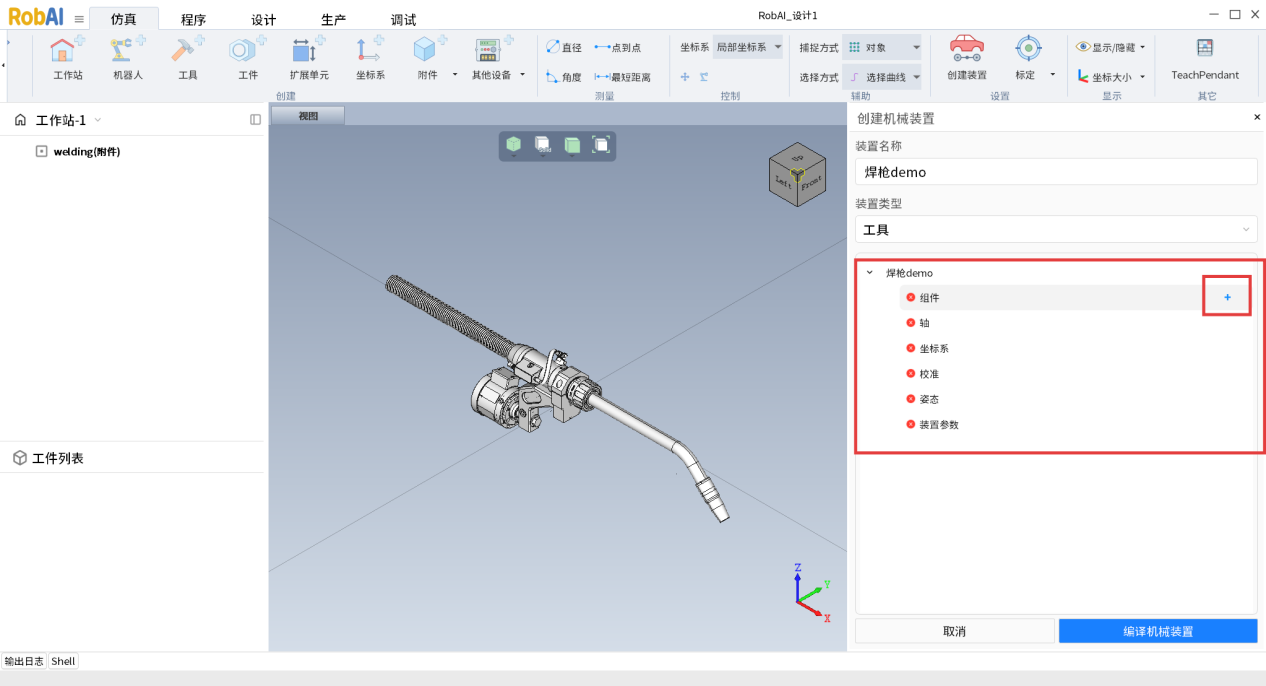The height and width of the screenshot is (686, 1266).
Task: Open the Shell tab
Action: 63,661
